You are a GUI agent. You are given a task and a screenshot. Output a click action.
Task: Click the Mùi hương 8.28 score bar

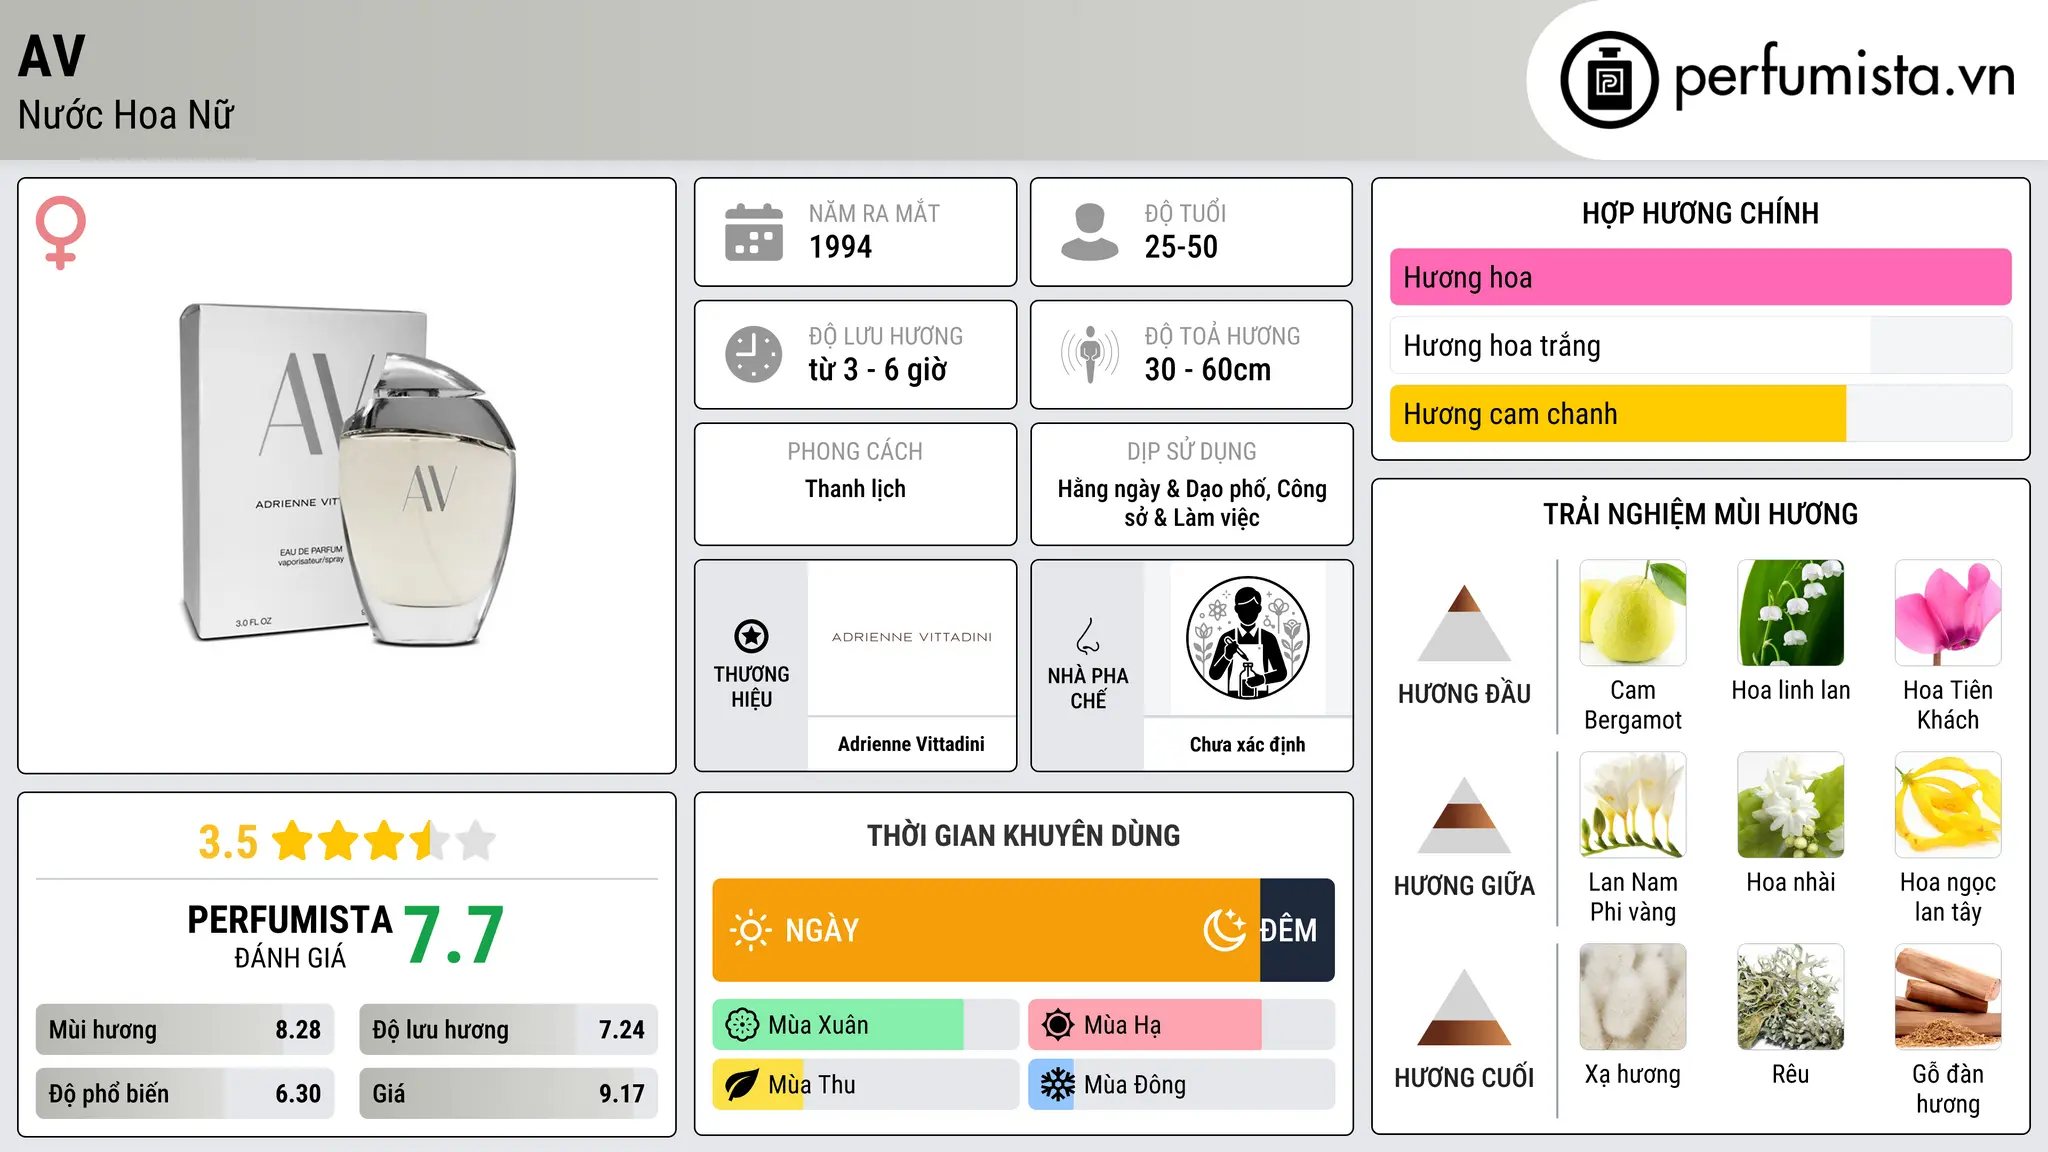185,1030
